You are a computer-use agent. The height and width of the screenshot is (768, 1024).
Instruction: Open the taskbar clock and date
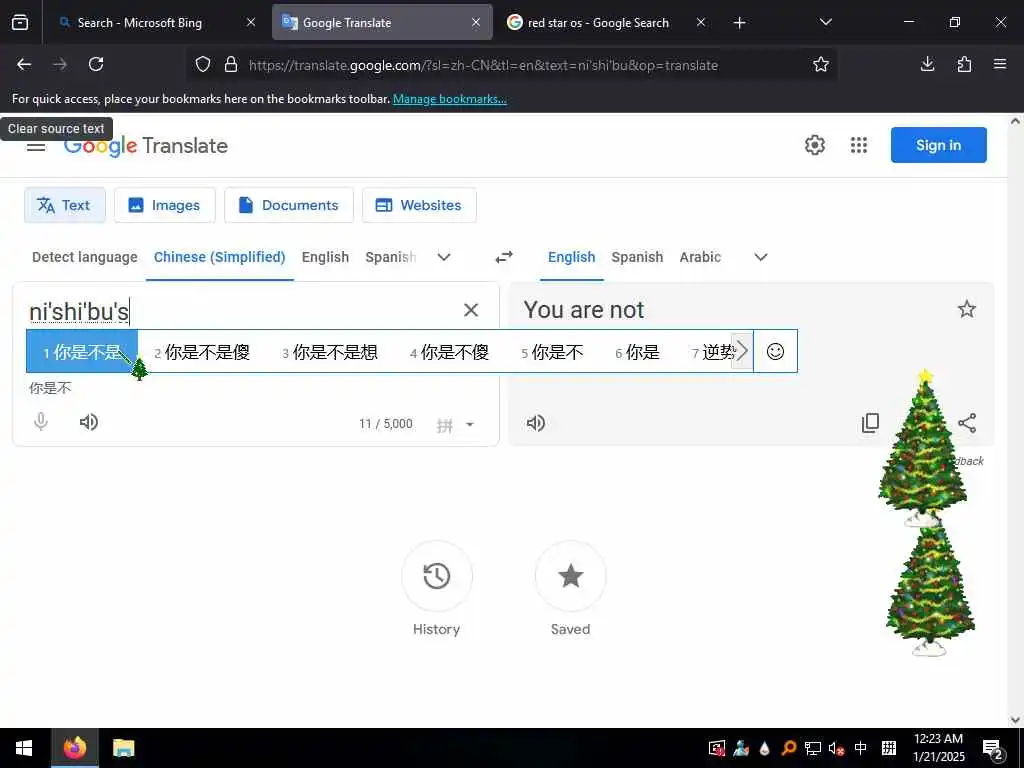click(x=938, y=748)
